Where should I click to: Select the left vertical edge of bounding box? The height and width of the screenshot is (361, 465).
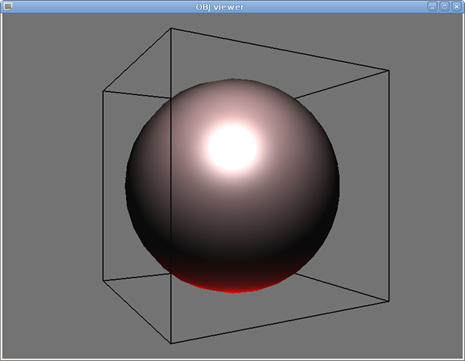coord(103,186)
